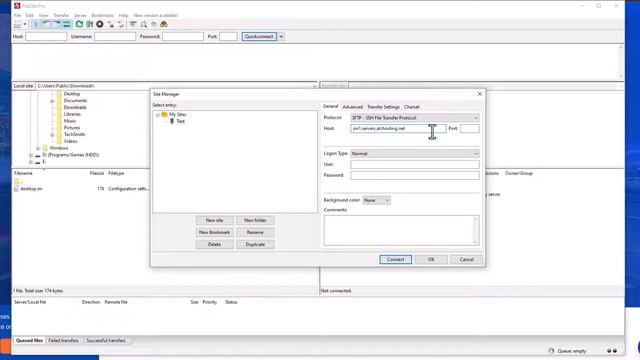Click the Site Manager Port field
Screen dimensions: 640x360
(470, 129)
